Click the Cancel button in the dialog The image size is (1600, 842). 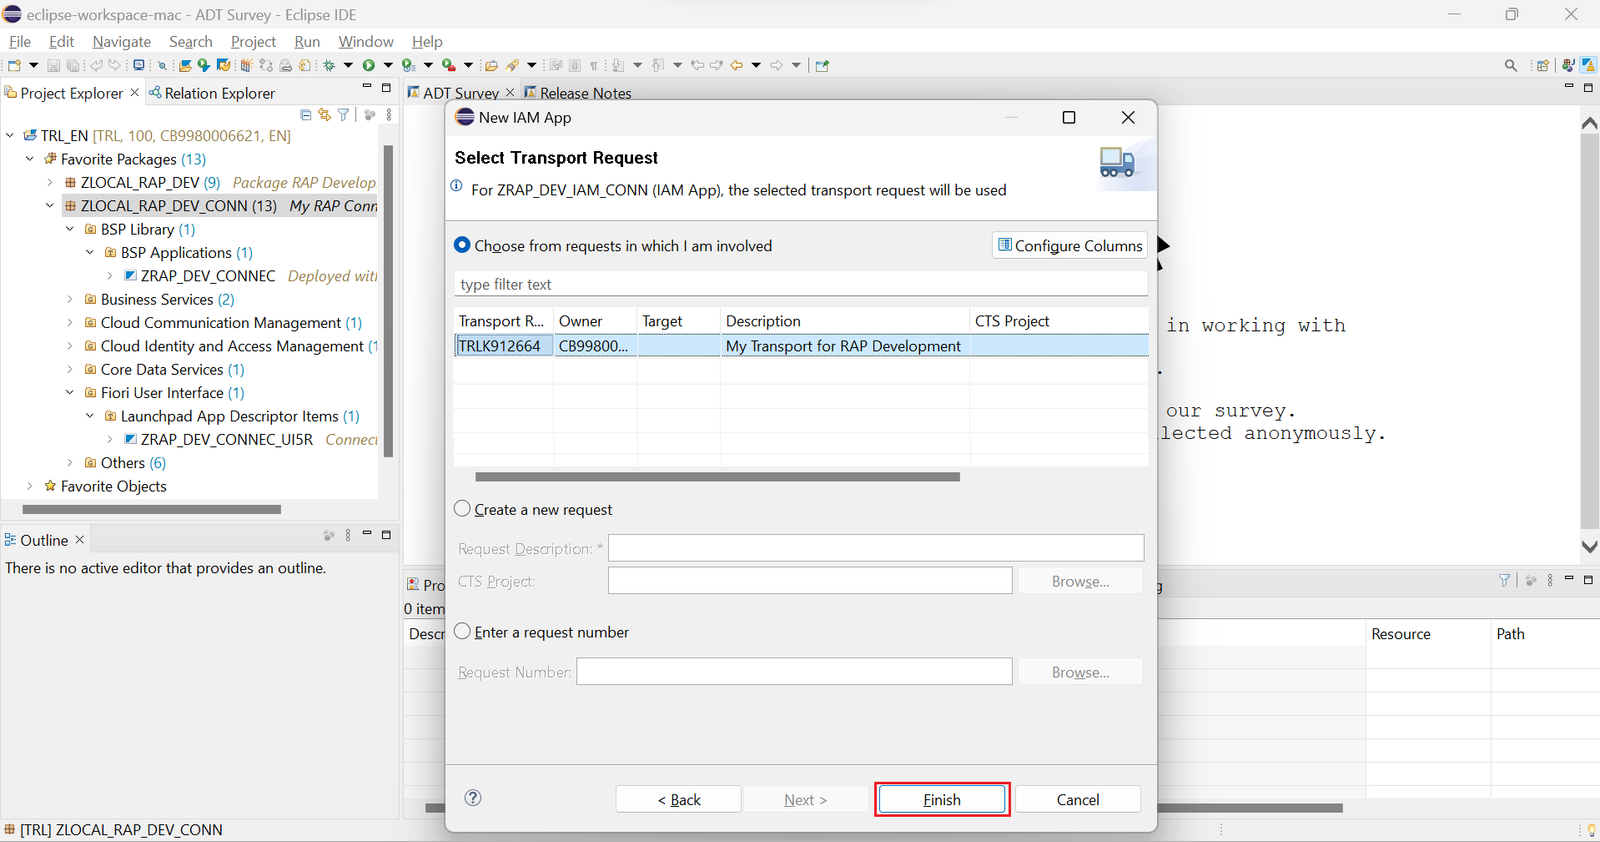(x=1078, y=799)
